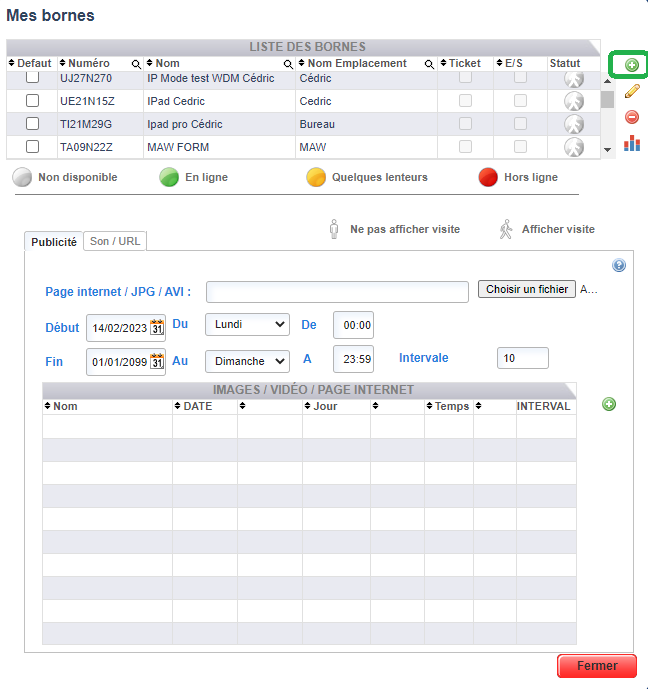Click status icon for UJ27N270 row
The width and height of the screenshot is (648, 689).
(574, 79)
